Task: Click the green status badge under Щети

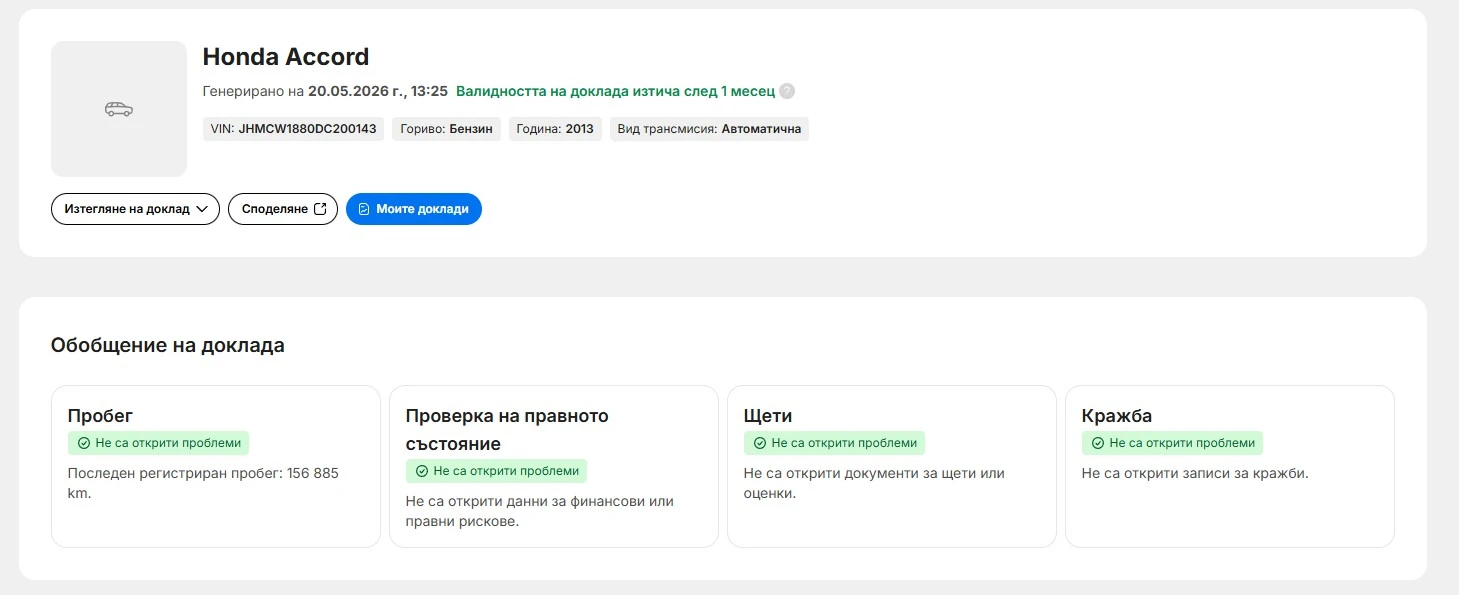Action: pos(834,443)
